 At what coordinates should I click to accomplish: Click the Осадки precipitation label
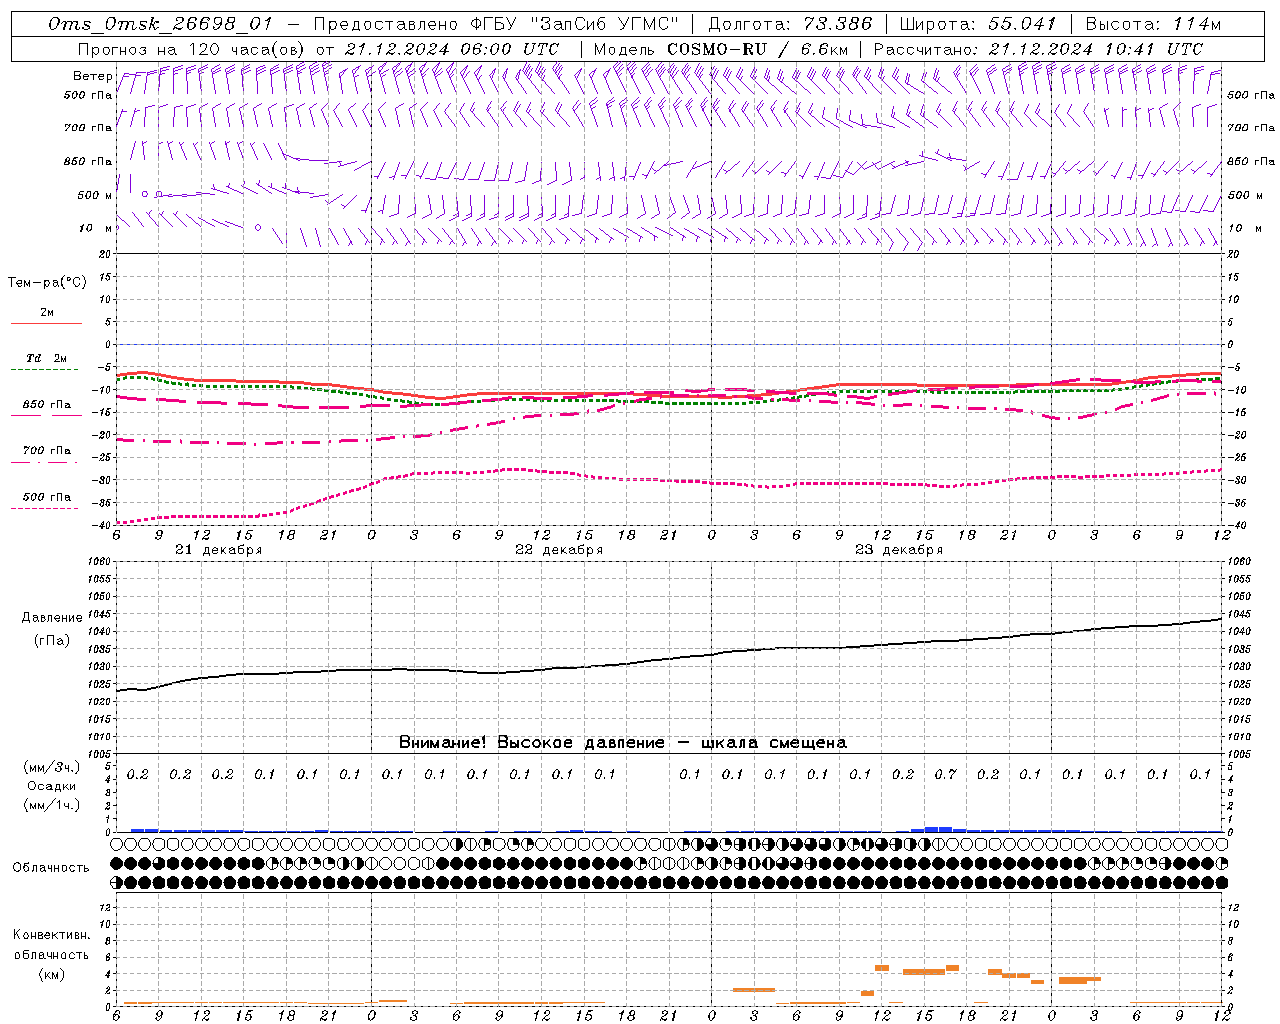(52, 786)
